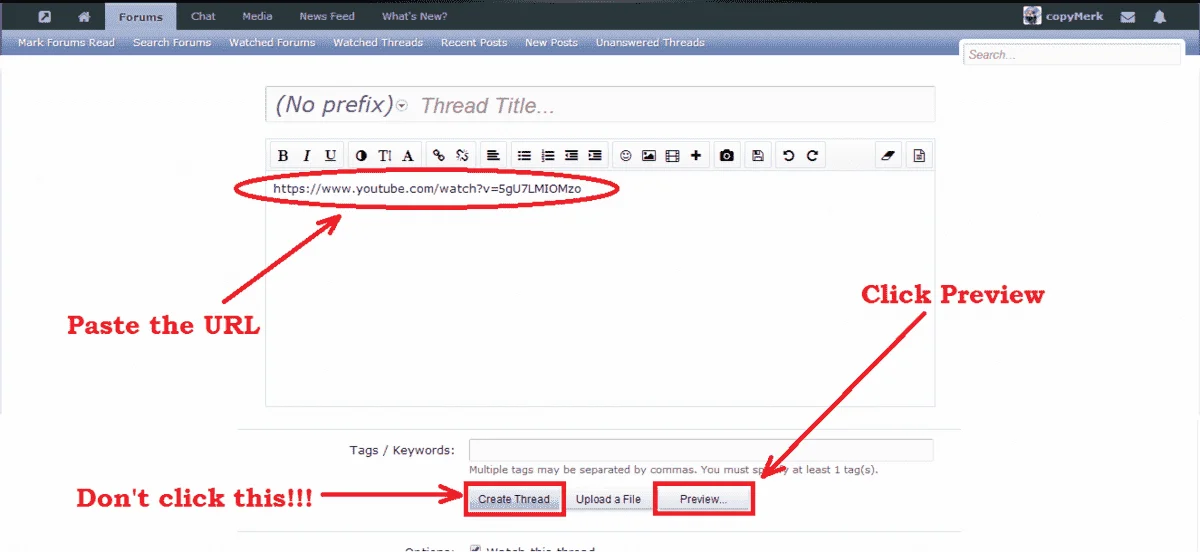
Task: Click the camera icon in the toolbar
Action: tap(727, 156)
